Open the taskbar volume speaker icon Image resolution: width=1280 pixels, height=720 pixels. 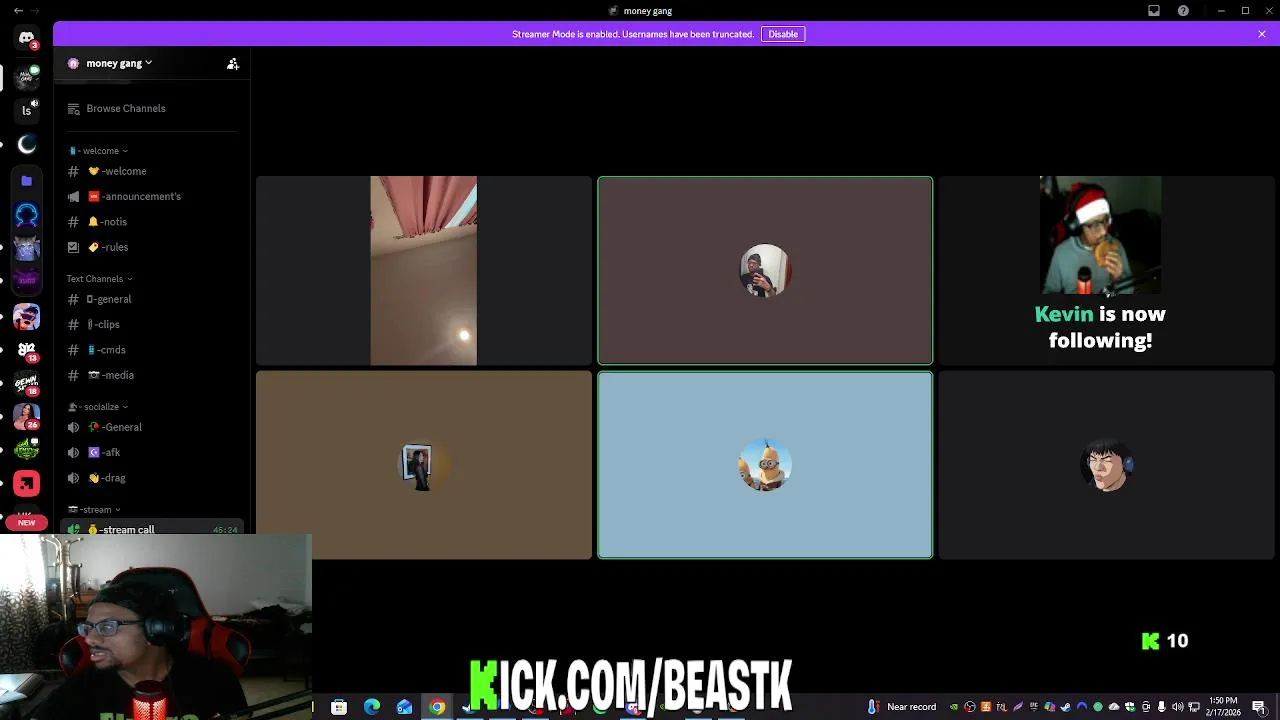pos(1177,707)
